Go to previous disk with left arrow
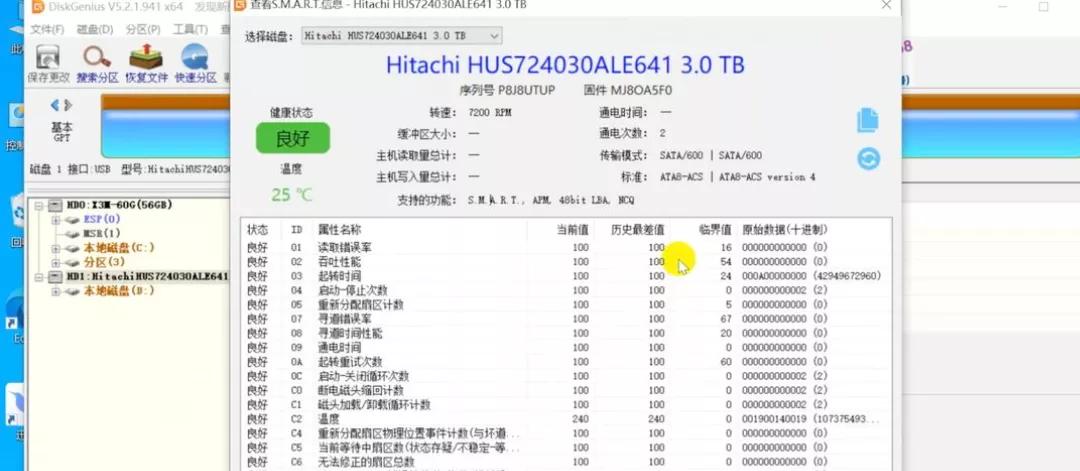1080x471 pixels. coord(54,105)
